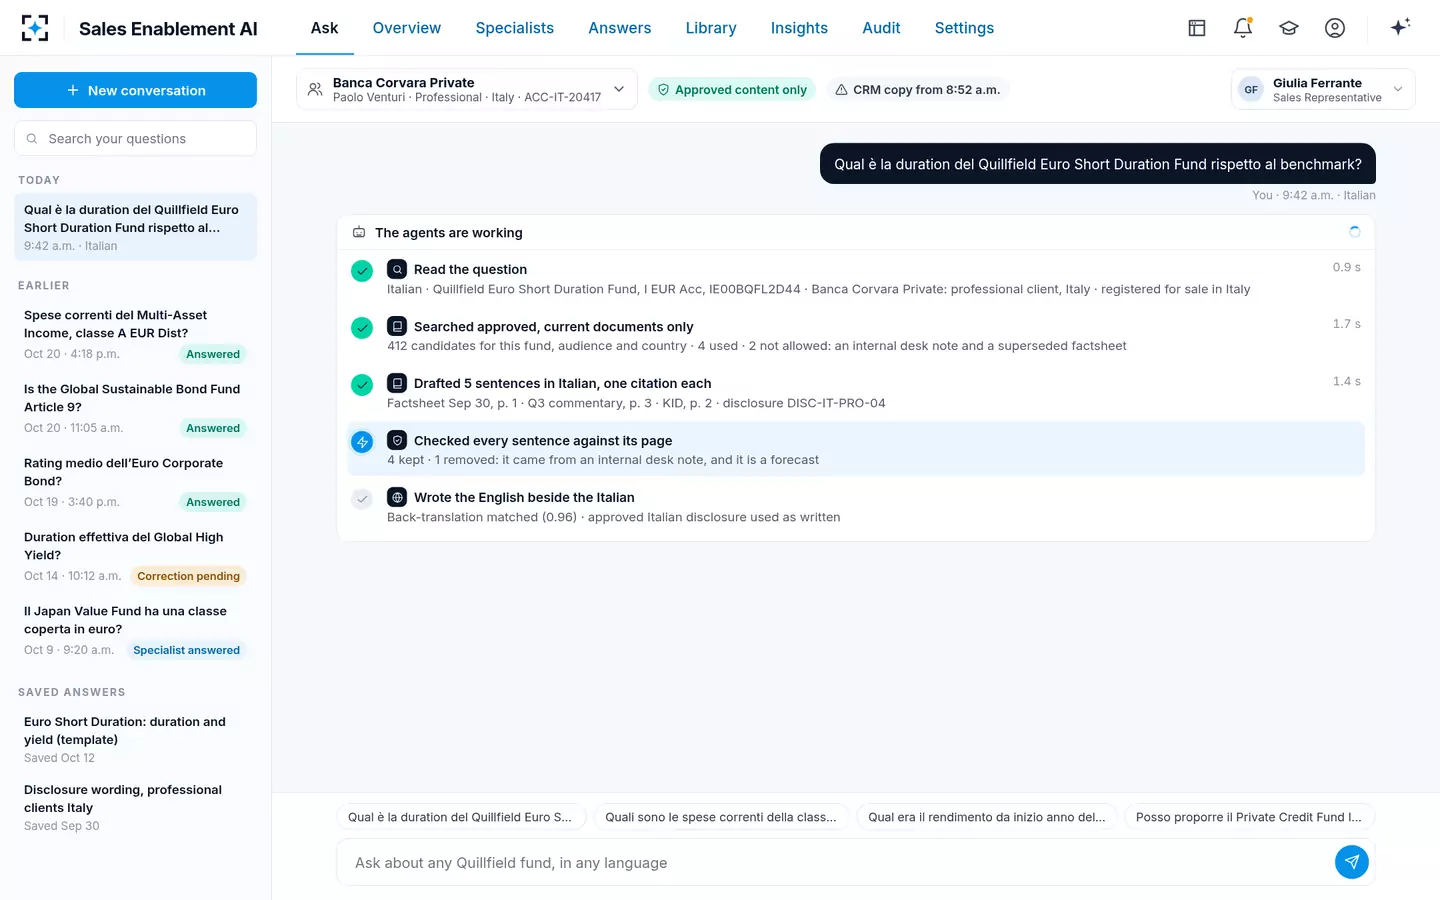Open the graduation cap training icon
This screenshot has height=900, width=1440.
pos(1289,28)
